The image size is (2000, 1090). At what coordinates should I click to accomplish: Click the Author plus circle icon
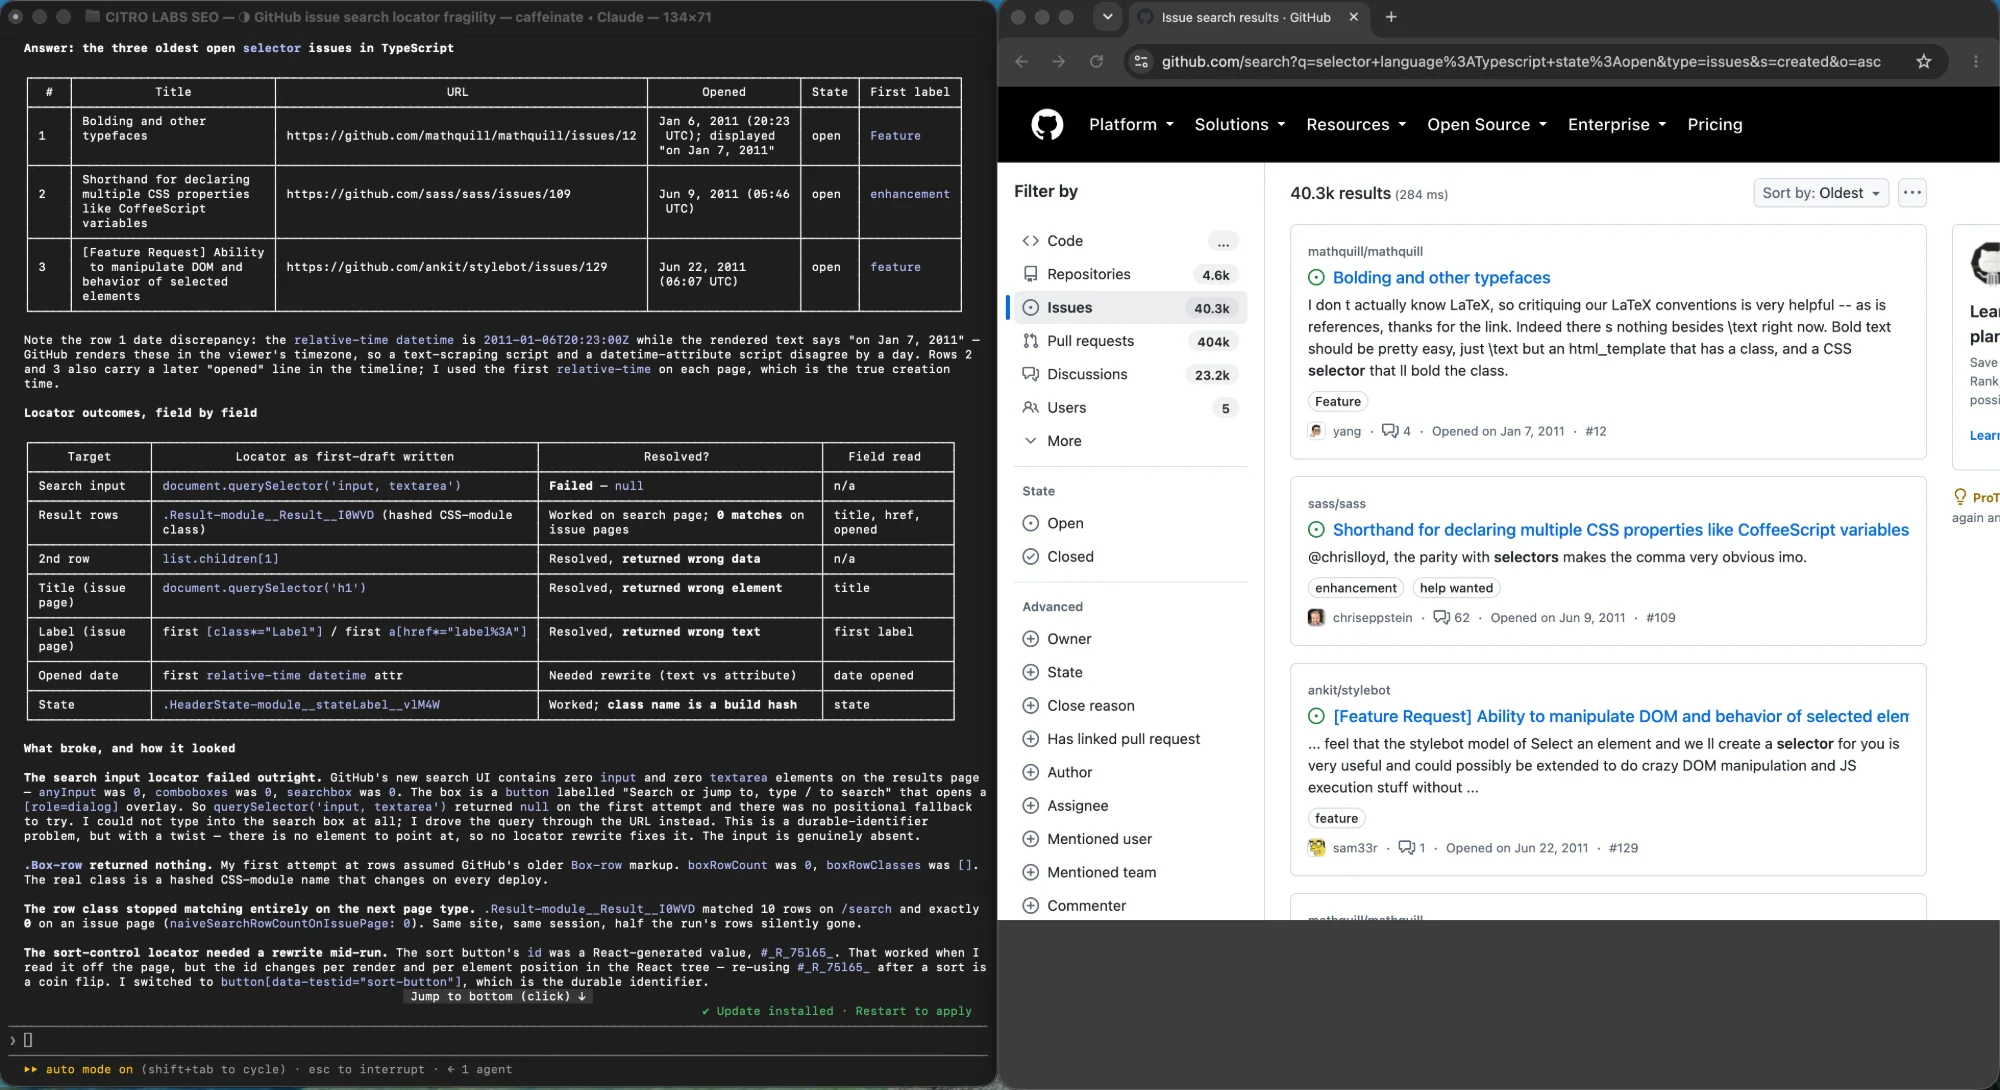point(1030,772)
